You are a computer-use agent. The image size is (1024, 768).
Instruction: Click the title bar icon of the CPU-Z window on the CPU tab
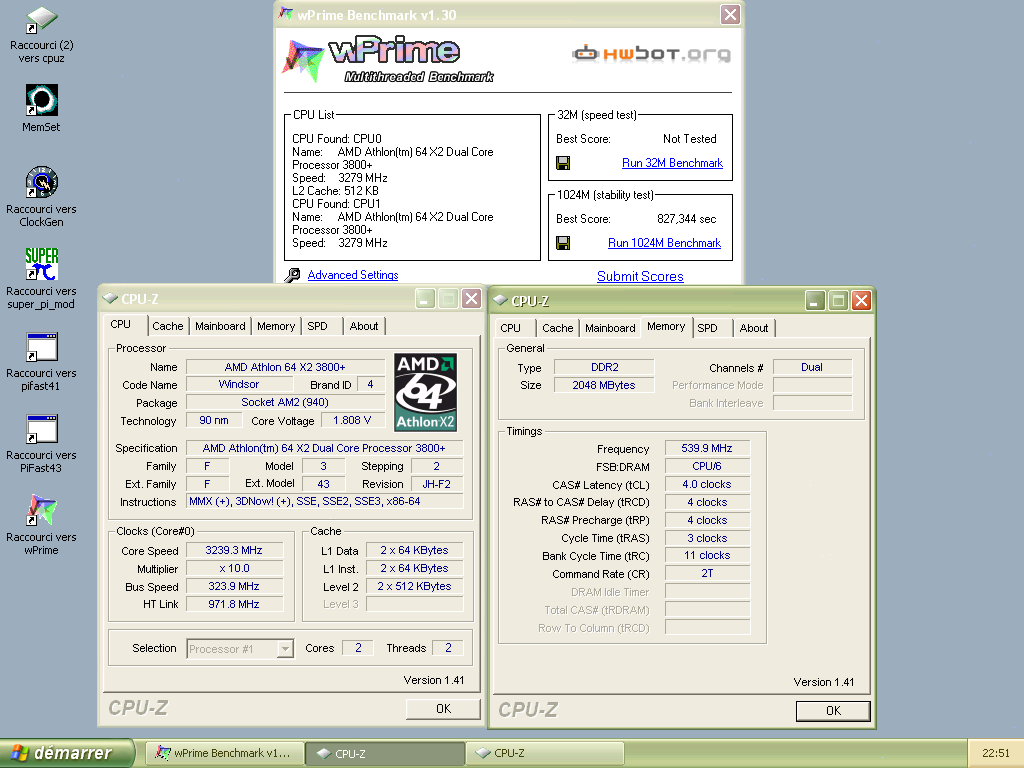click(x=110, y=298)
